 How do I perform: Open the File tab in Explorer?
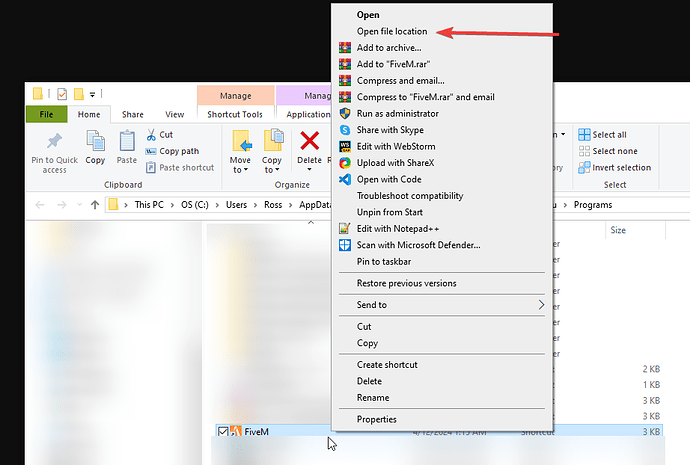[x=46, y=114]
